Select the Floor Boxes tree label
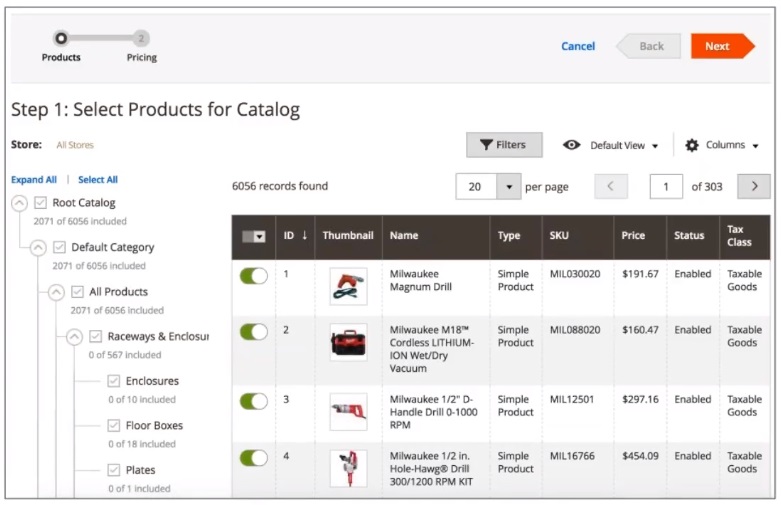This screenshot has height=505, width=781. point(154,425)
